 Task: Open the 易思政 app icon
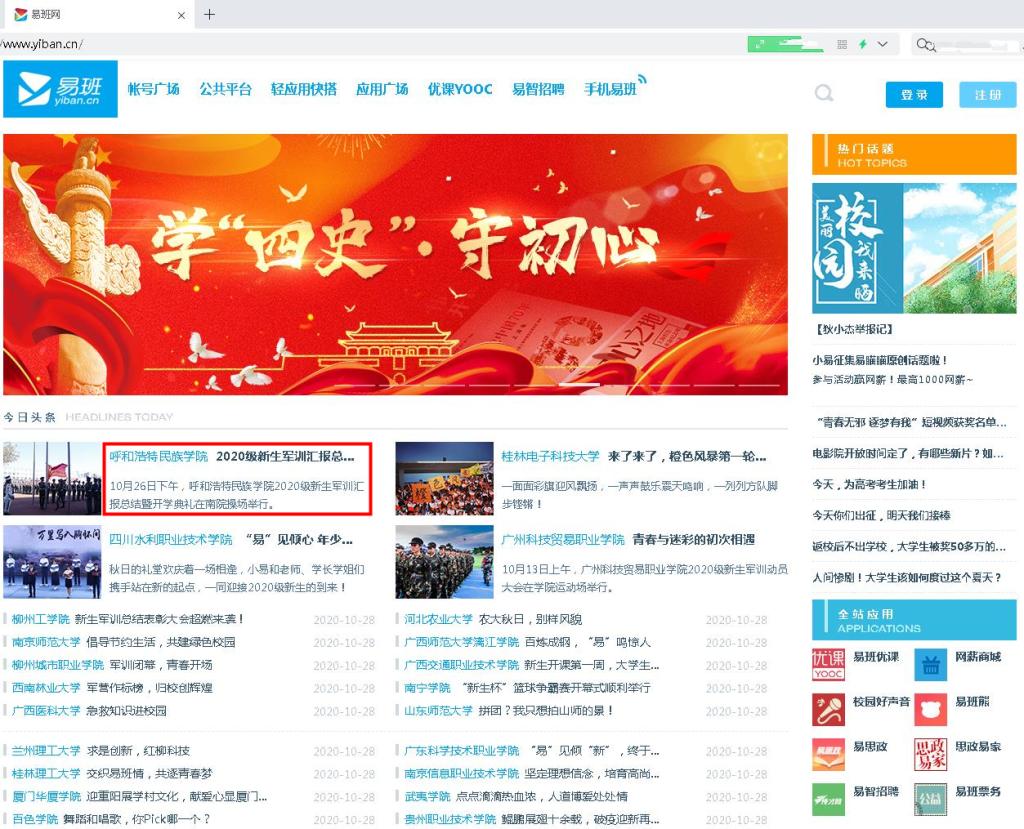[828, 754]
